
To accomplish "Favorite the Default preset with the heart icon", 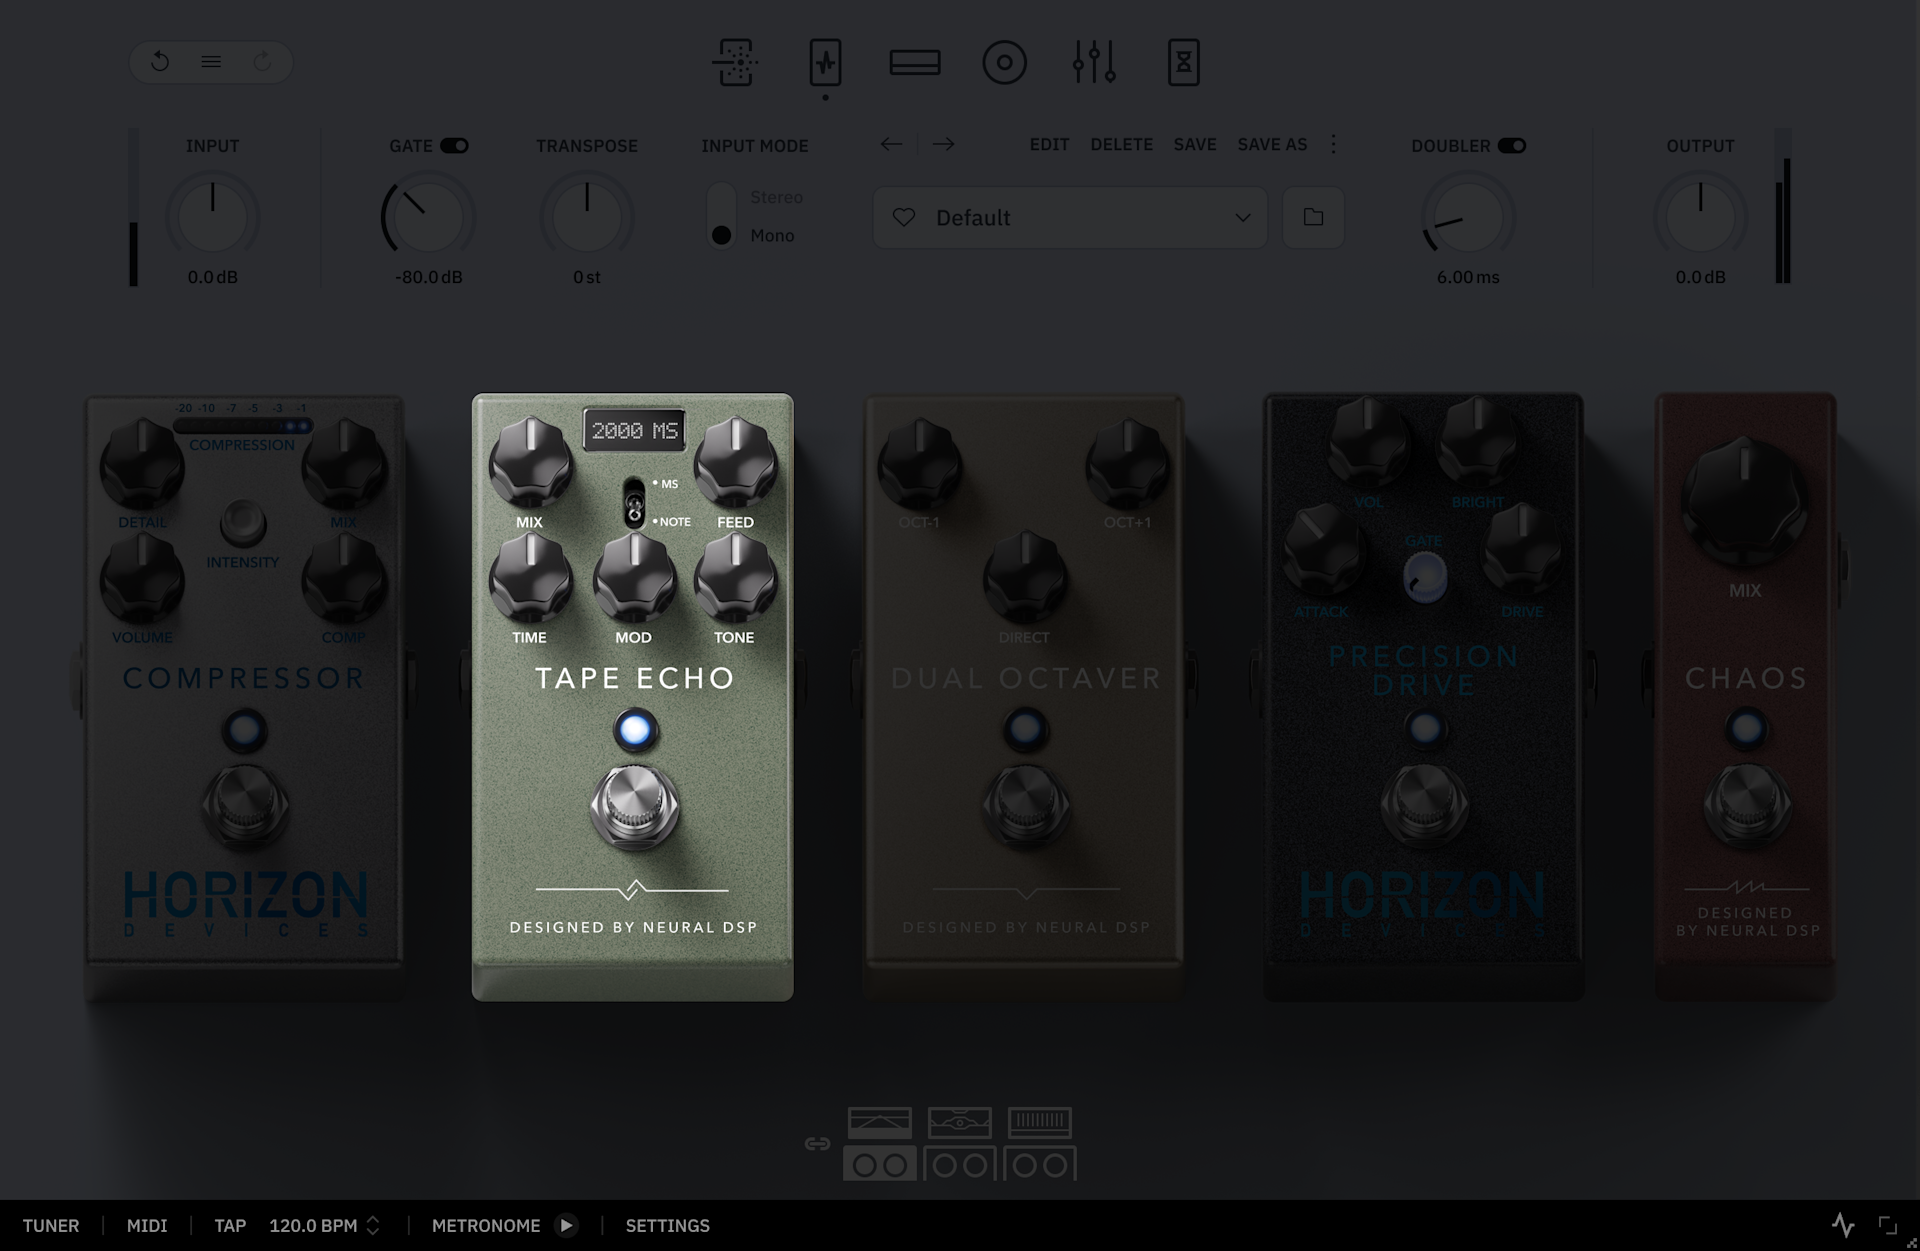I will (904, 217).
